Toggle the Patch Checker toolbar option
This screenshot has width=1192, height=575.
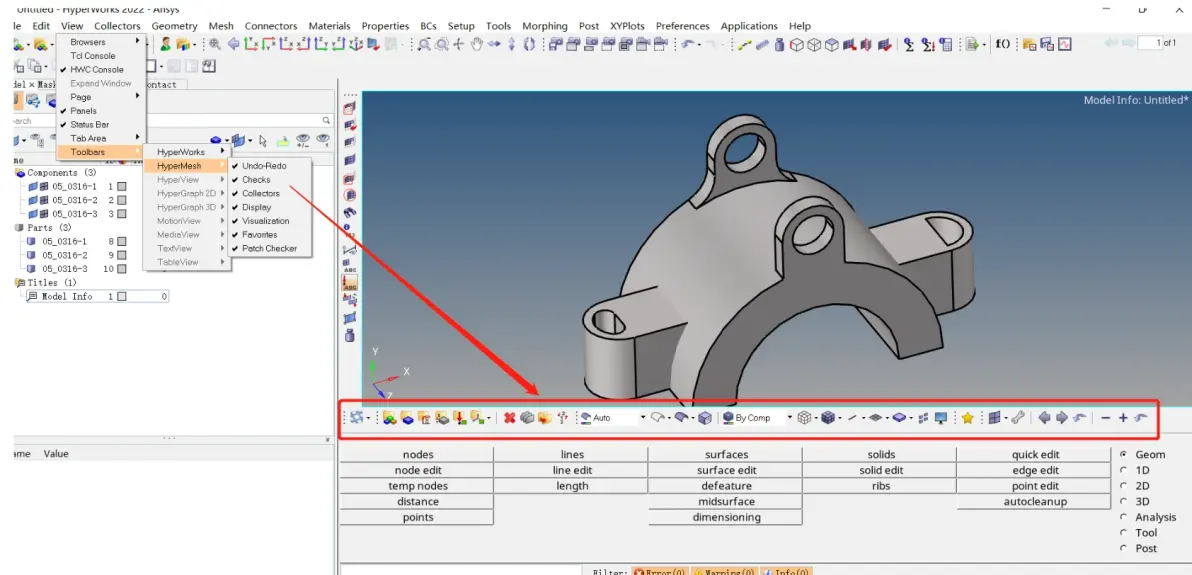(271, 248)
